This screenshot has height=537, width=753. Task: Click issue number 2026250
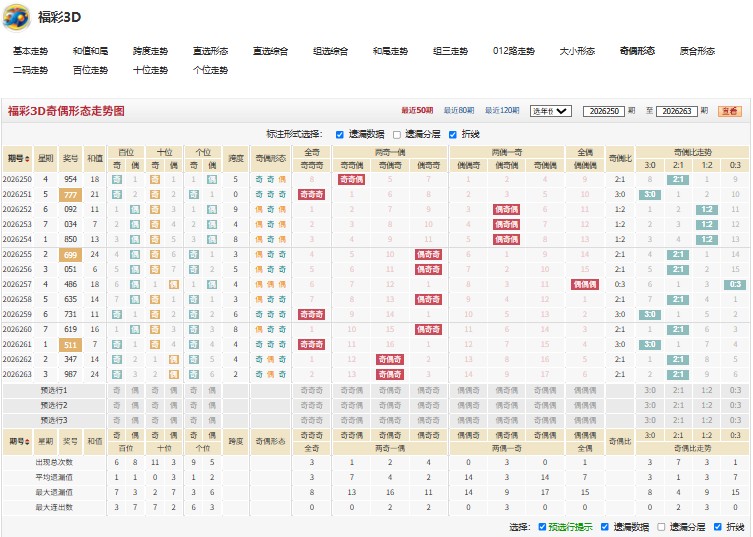pyautogui.click(x=17, y=179)
